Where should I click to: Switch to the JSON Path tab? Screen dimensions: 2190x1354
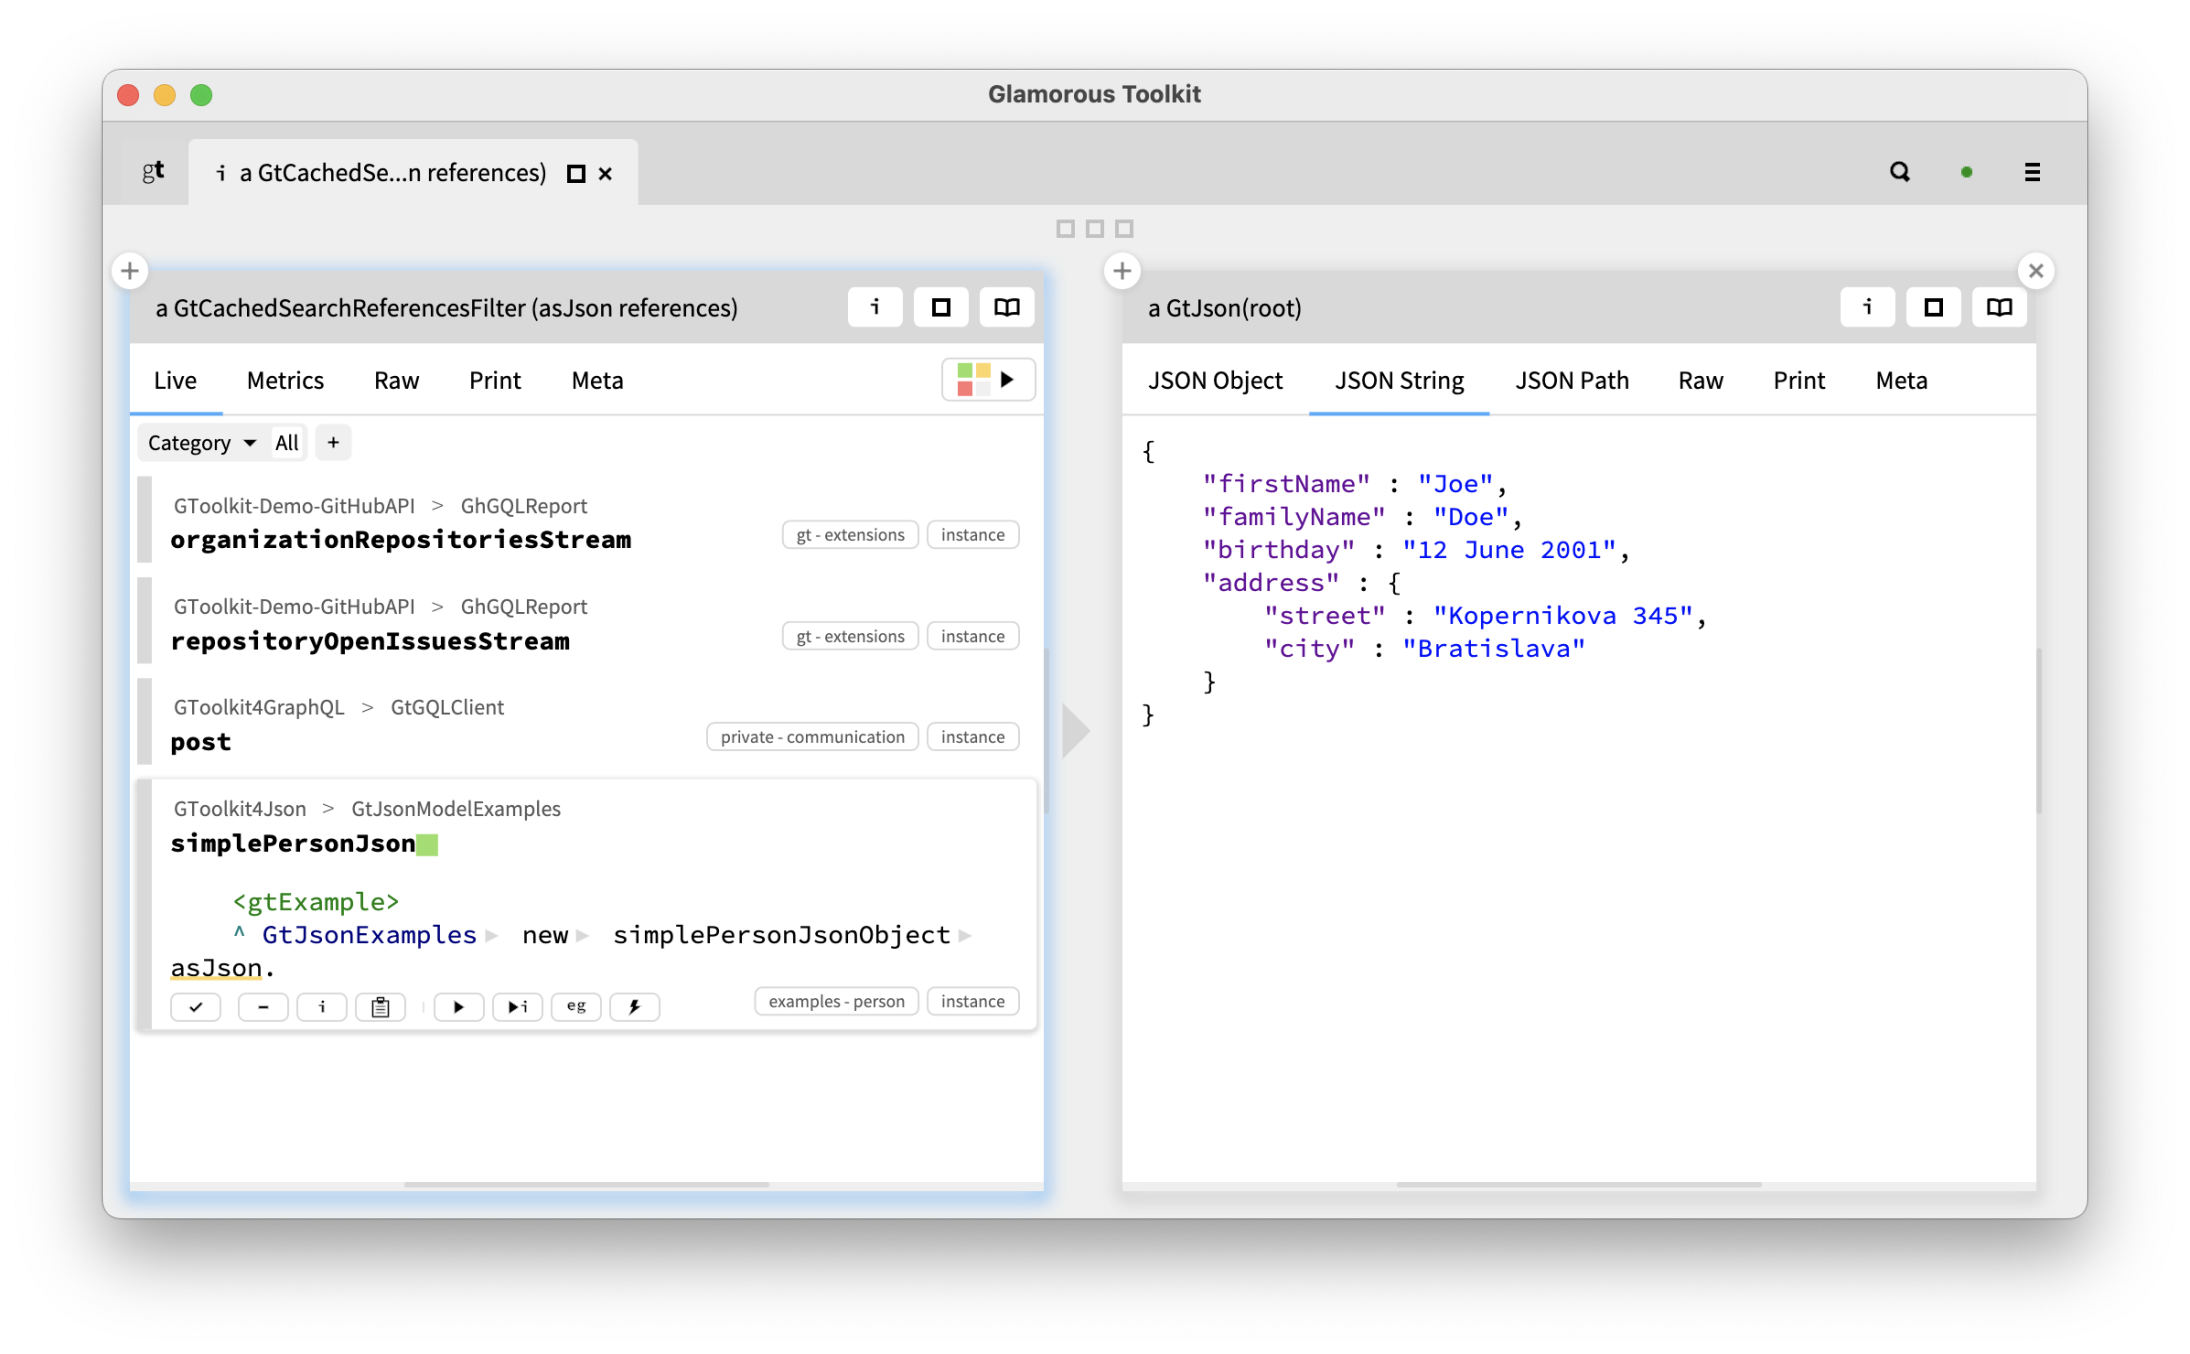coord(1572,381)
